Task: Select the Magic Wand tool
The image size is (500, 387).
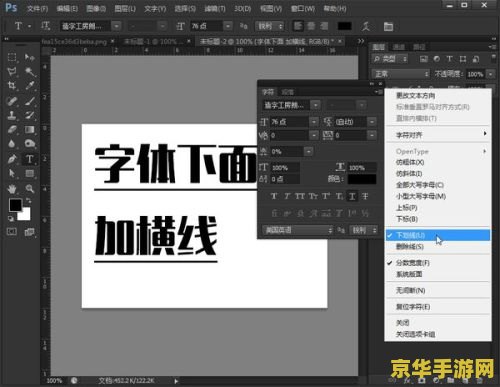Action: point(29,72)
